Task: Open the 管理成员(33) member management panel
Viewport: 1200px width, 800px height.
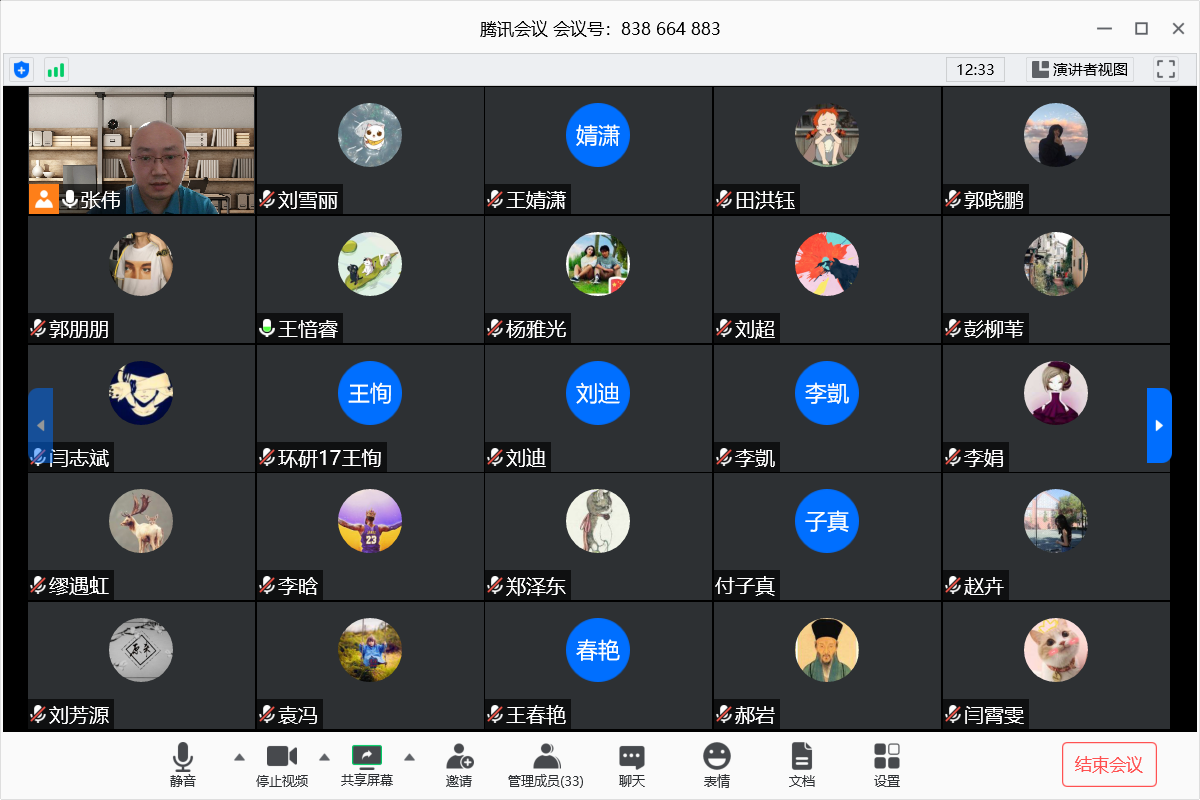Action: point(545,765)
